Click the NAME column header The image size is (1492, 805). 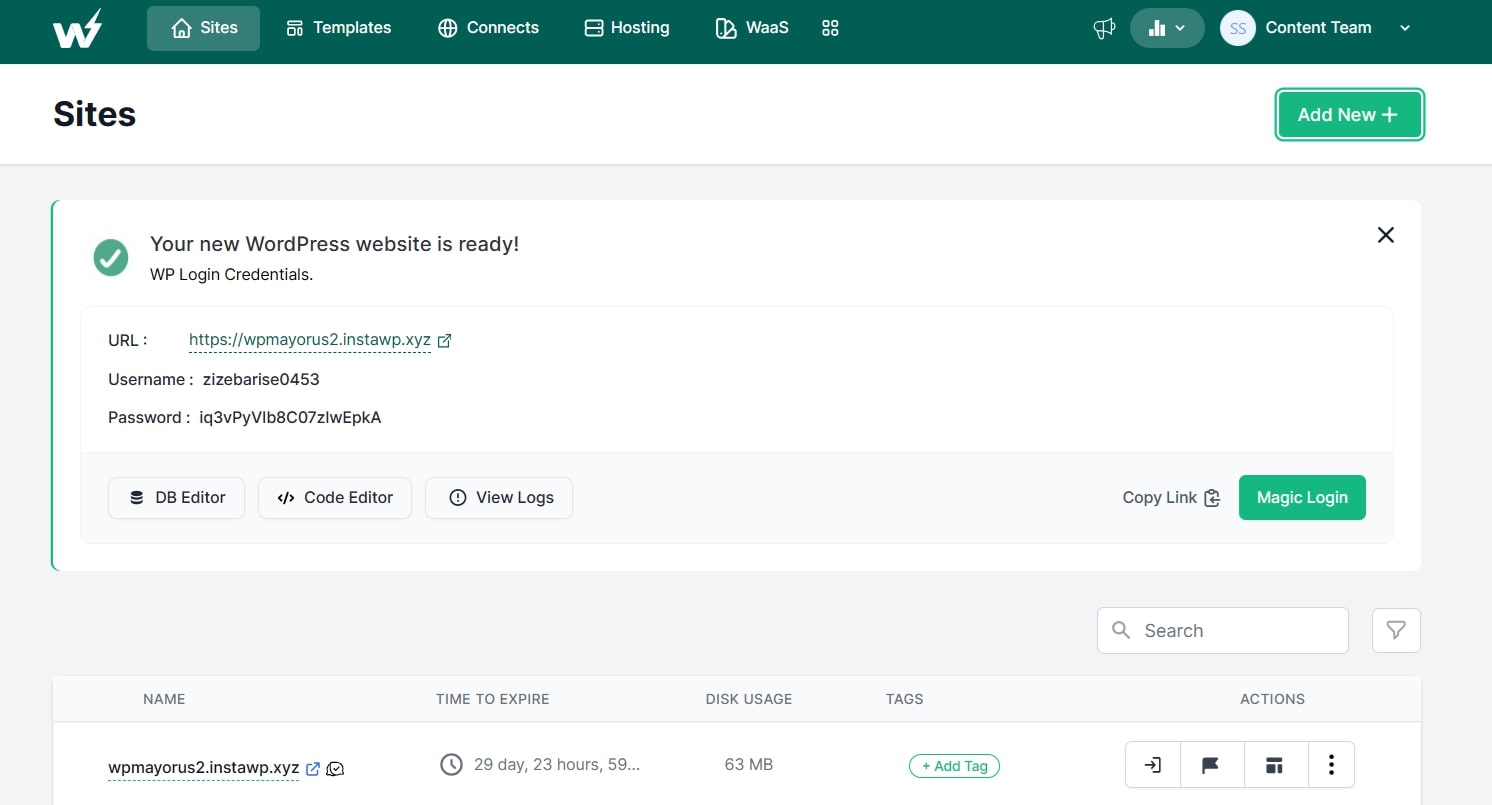[164, 699]
